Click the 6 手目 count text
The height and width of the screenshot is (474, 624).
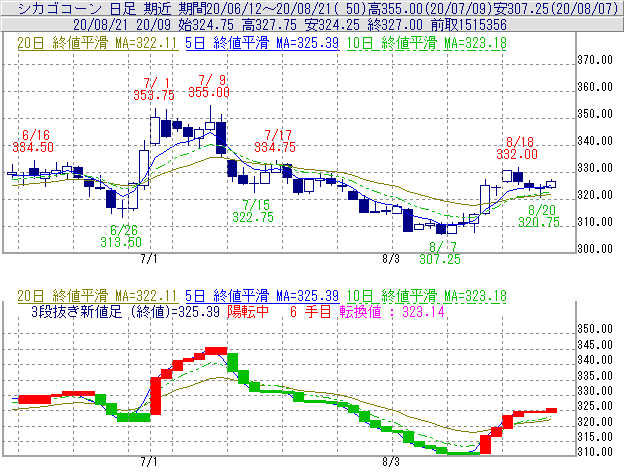pyautogui.click(x=310, y=312)
